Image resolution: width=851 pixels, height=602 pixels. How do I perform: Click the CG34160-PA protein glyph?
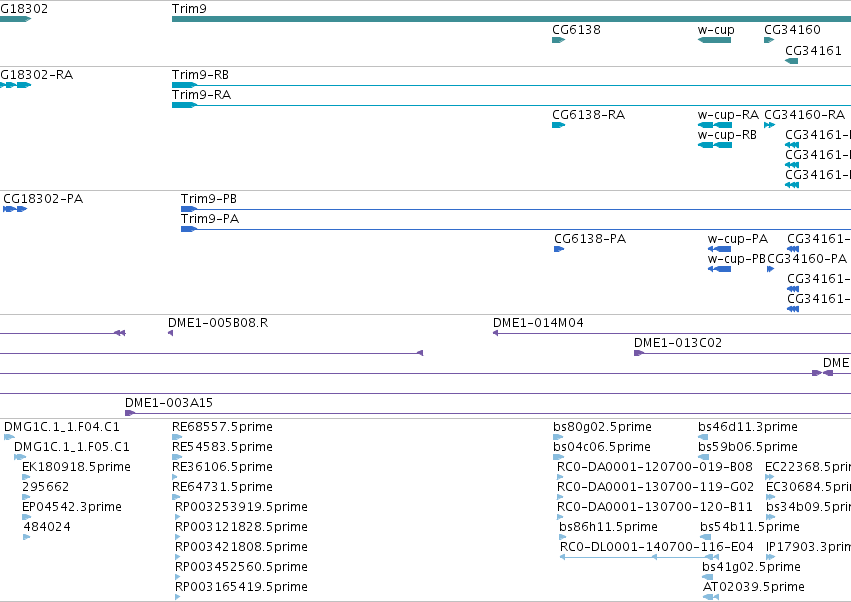click(770, 269)
